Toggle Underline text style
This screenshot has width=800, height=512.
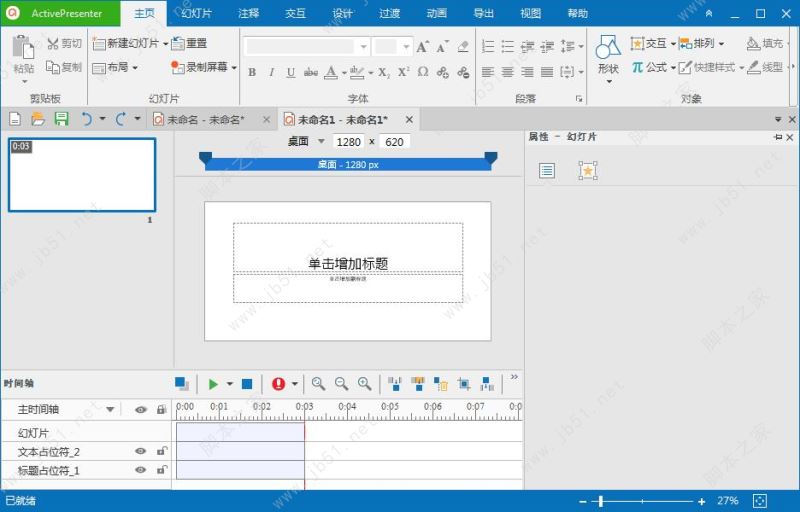(x=291, y=72)
